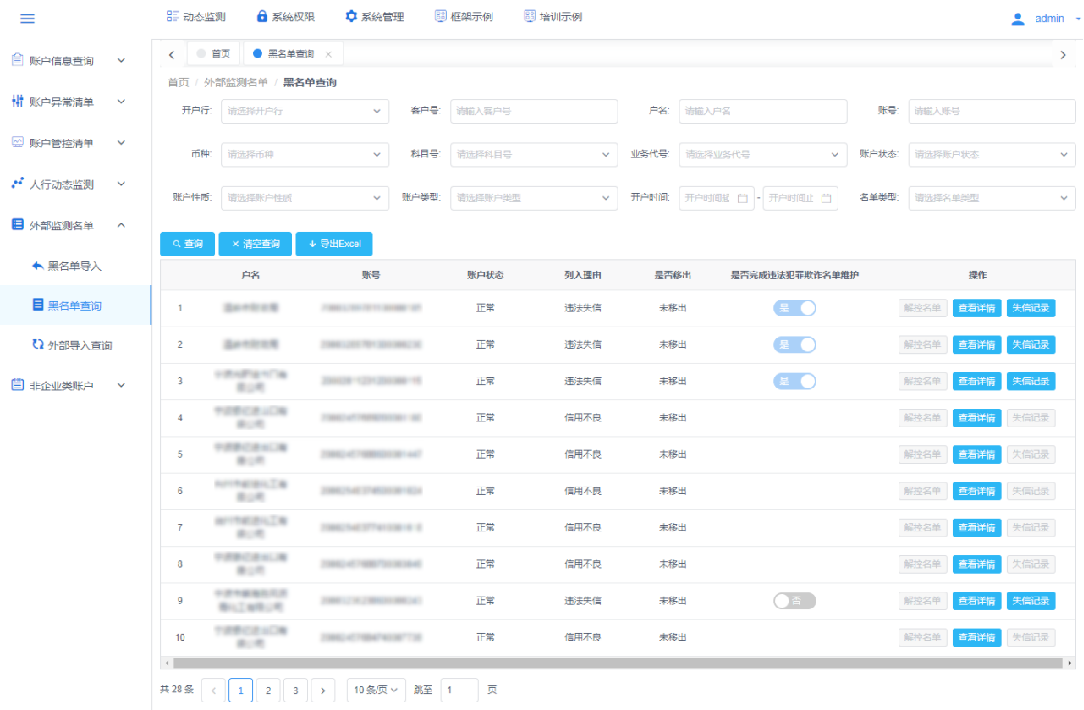The width and height of the screenshot is (1084, 710).
Task: Toggle off the switch in row 1
Action: click(x=794, y=308)
